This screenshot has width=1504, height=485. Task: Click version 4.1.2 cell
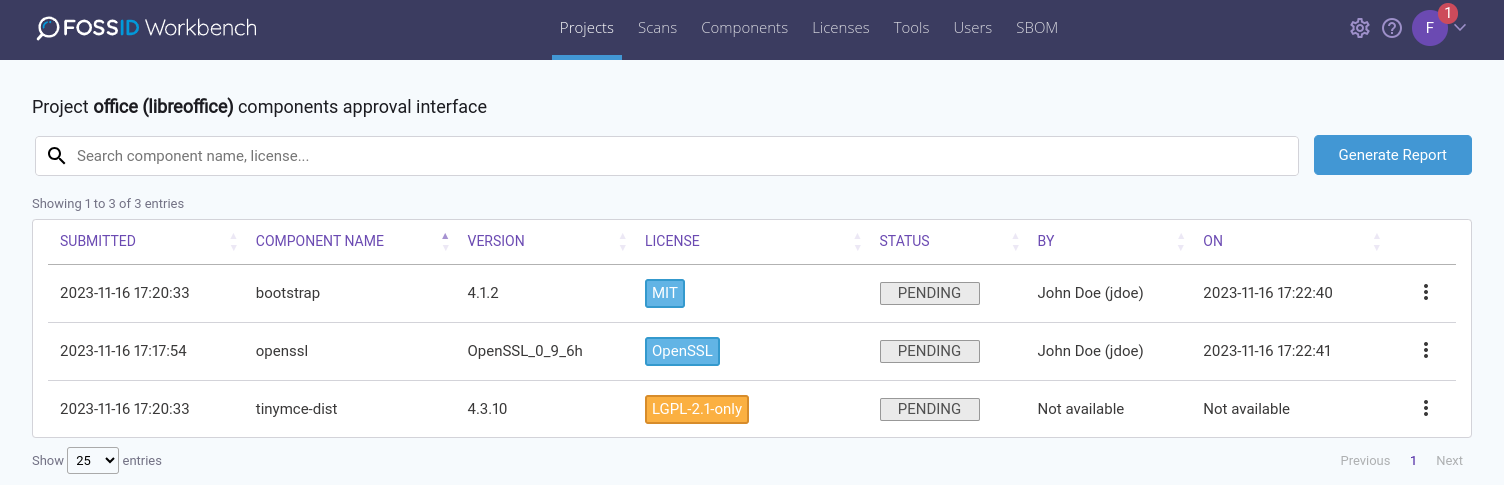[x=483, y=293]
